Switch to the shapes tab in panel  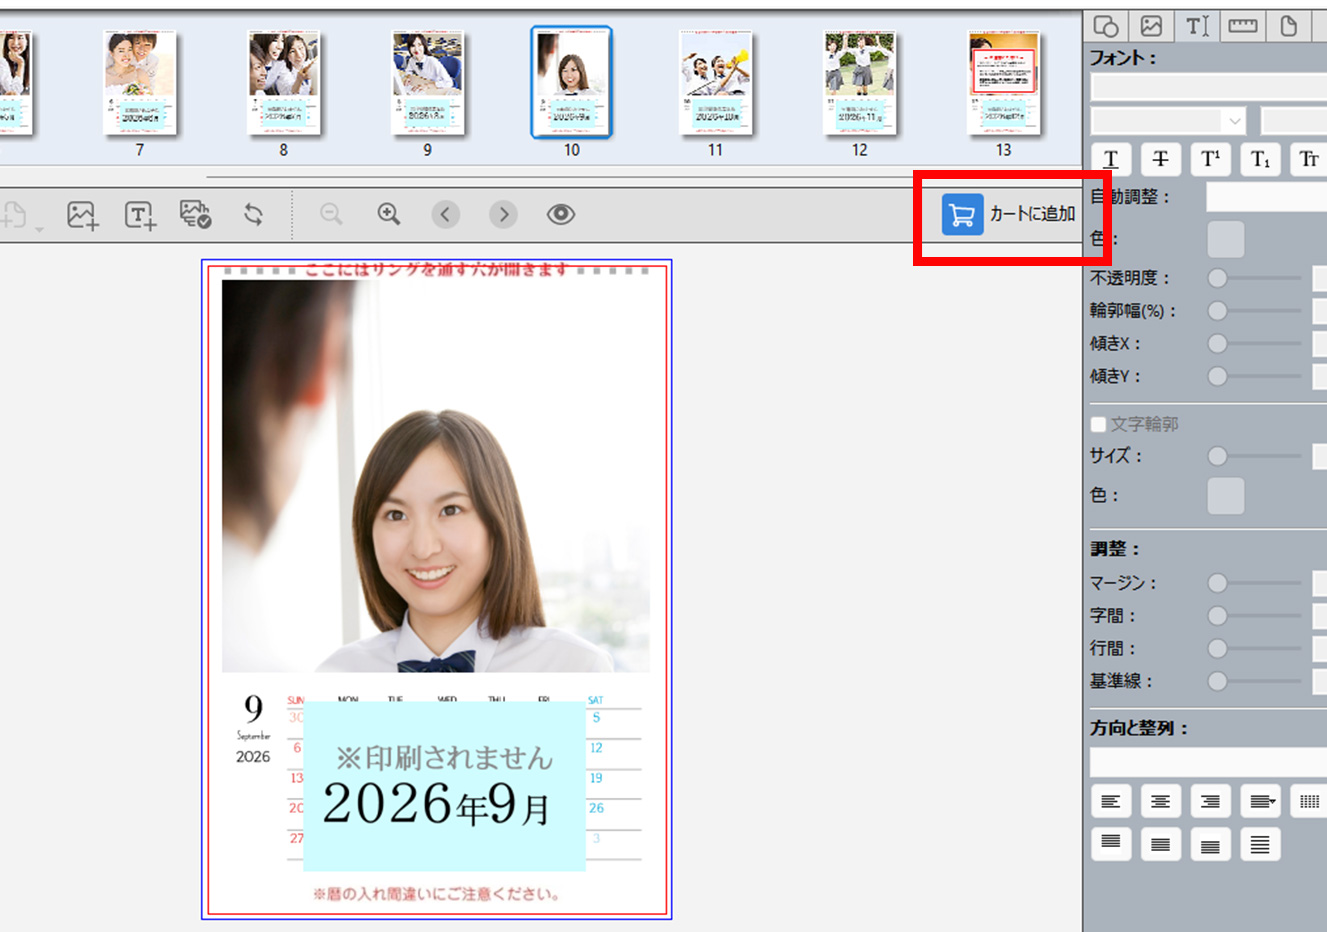1106,26
